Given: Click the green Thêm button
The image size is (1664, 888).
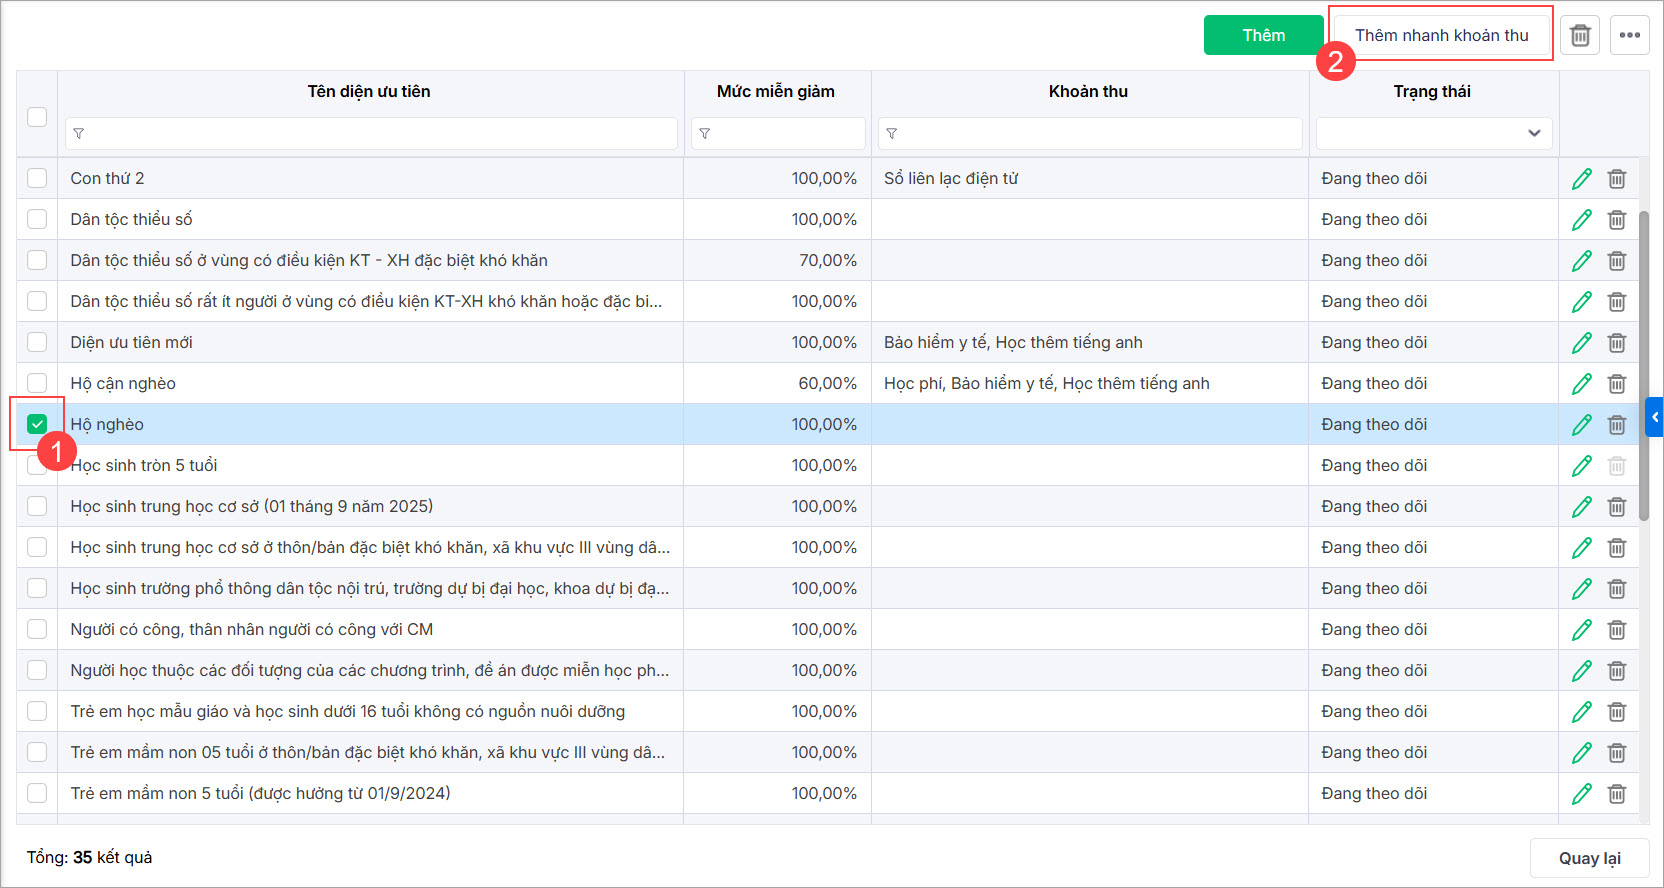Looking at the screenshot, I should click(1263, 36).
